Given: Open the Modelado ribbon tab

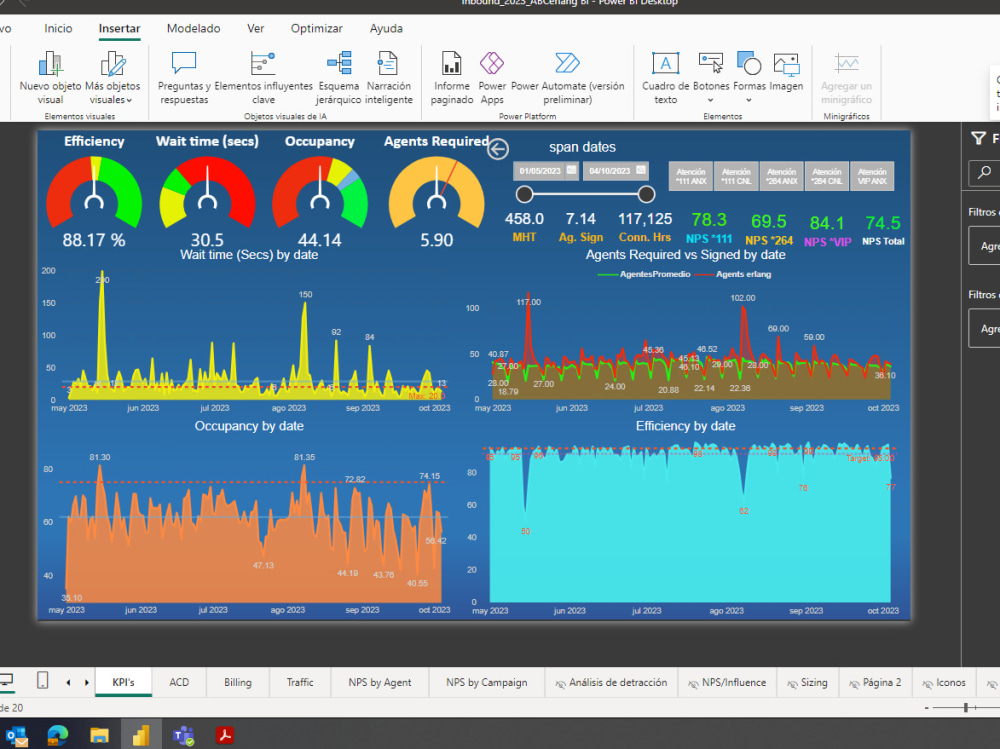Looking at the screenshot, I should tap(193, 28).
